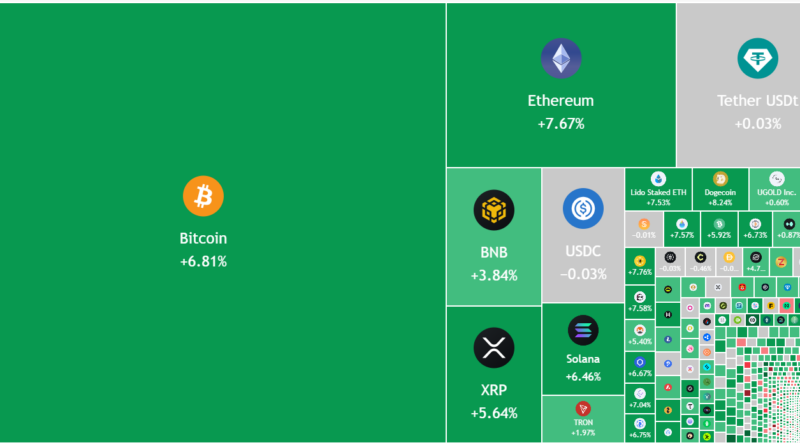Click the Bitcoin logo icon

tap(203, 196)
